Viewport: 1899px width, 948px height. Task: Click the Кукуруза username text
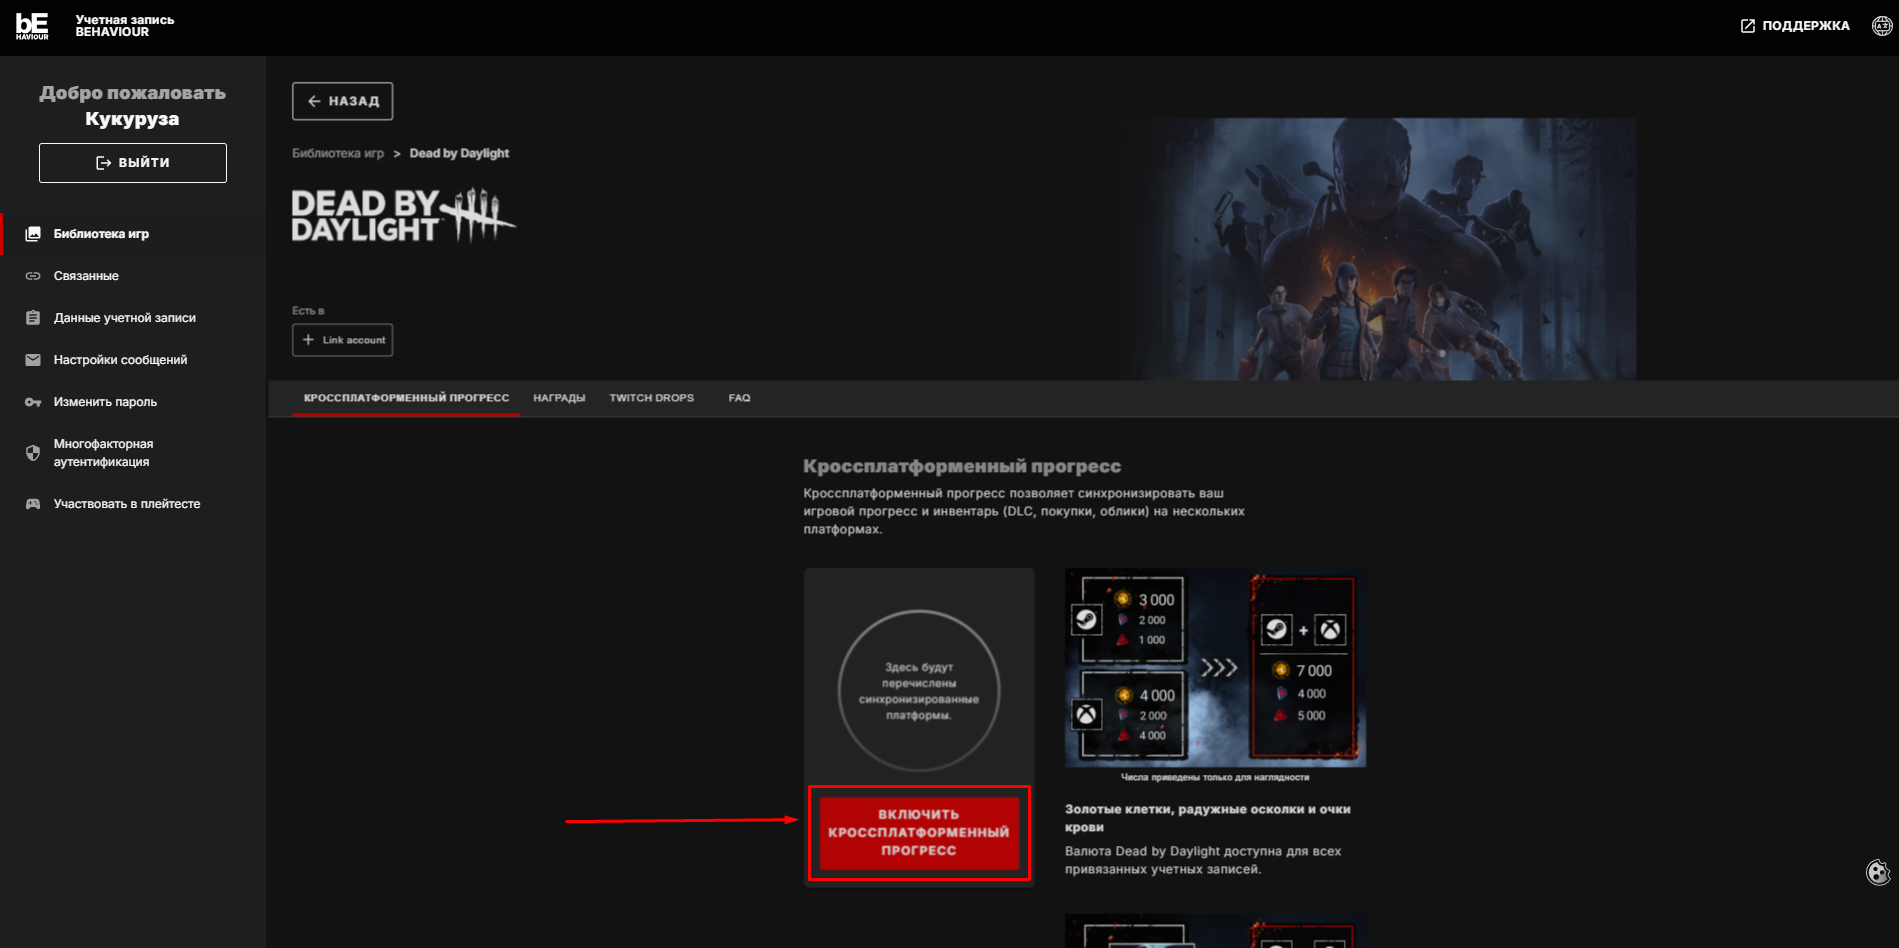132,119
